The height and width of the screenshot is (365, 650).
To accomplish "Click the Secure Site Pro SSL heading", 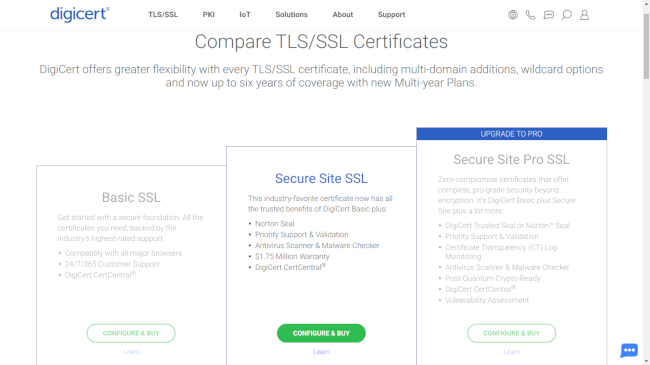I will click(x=512, y=159).
